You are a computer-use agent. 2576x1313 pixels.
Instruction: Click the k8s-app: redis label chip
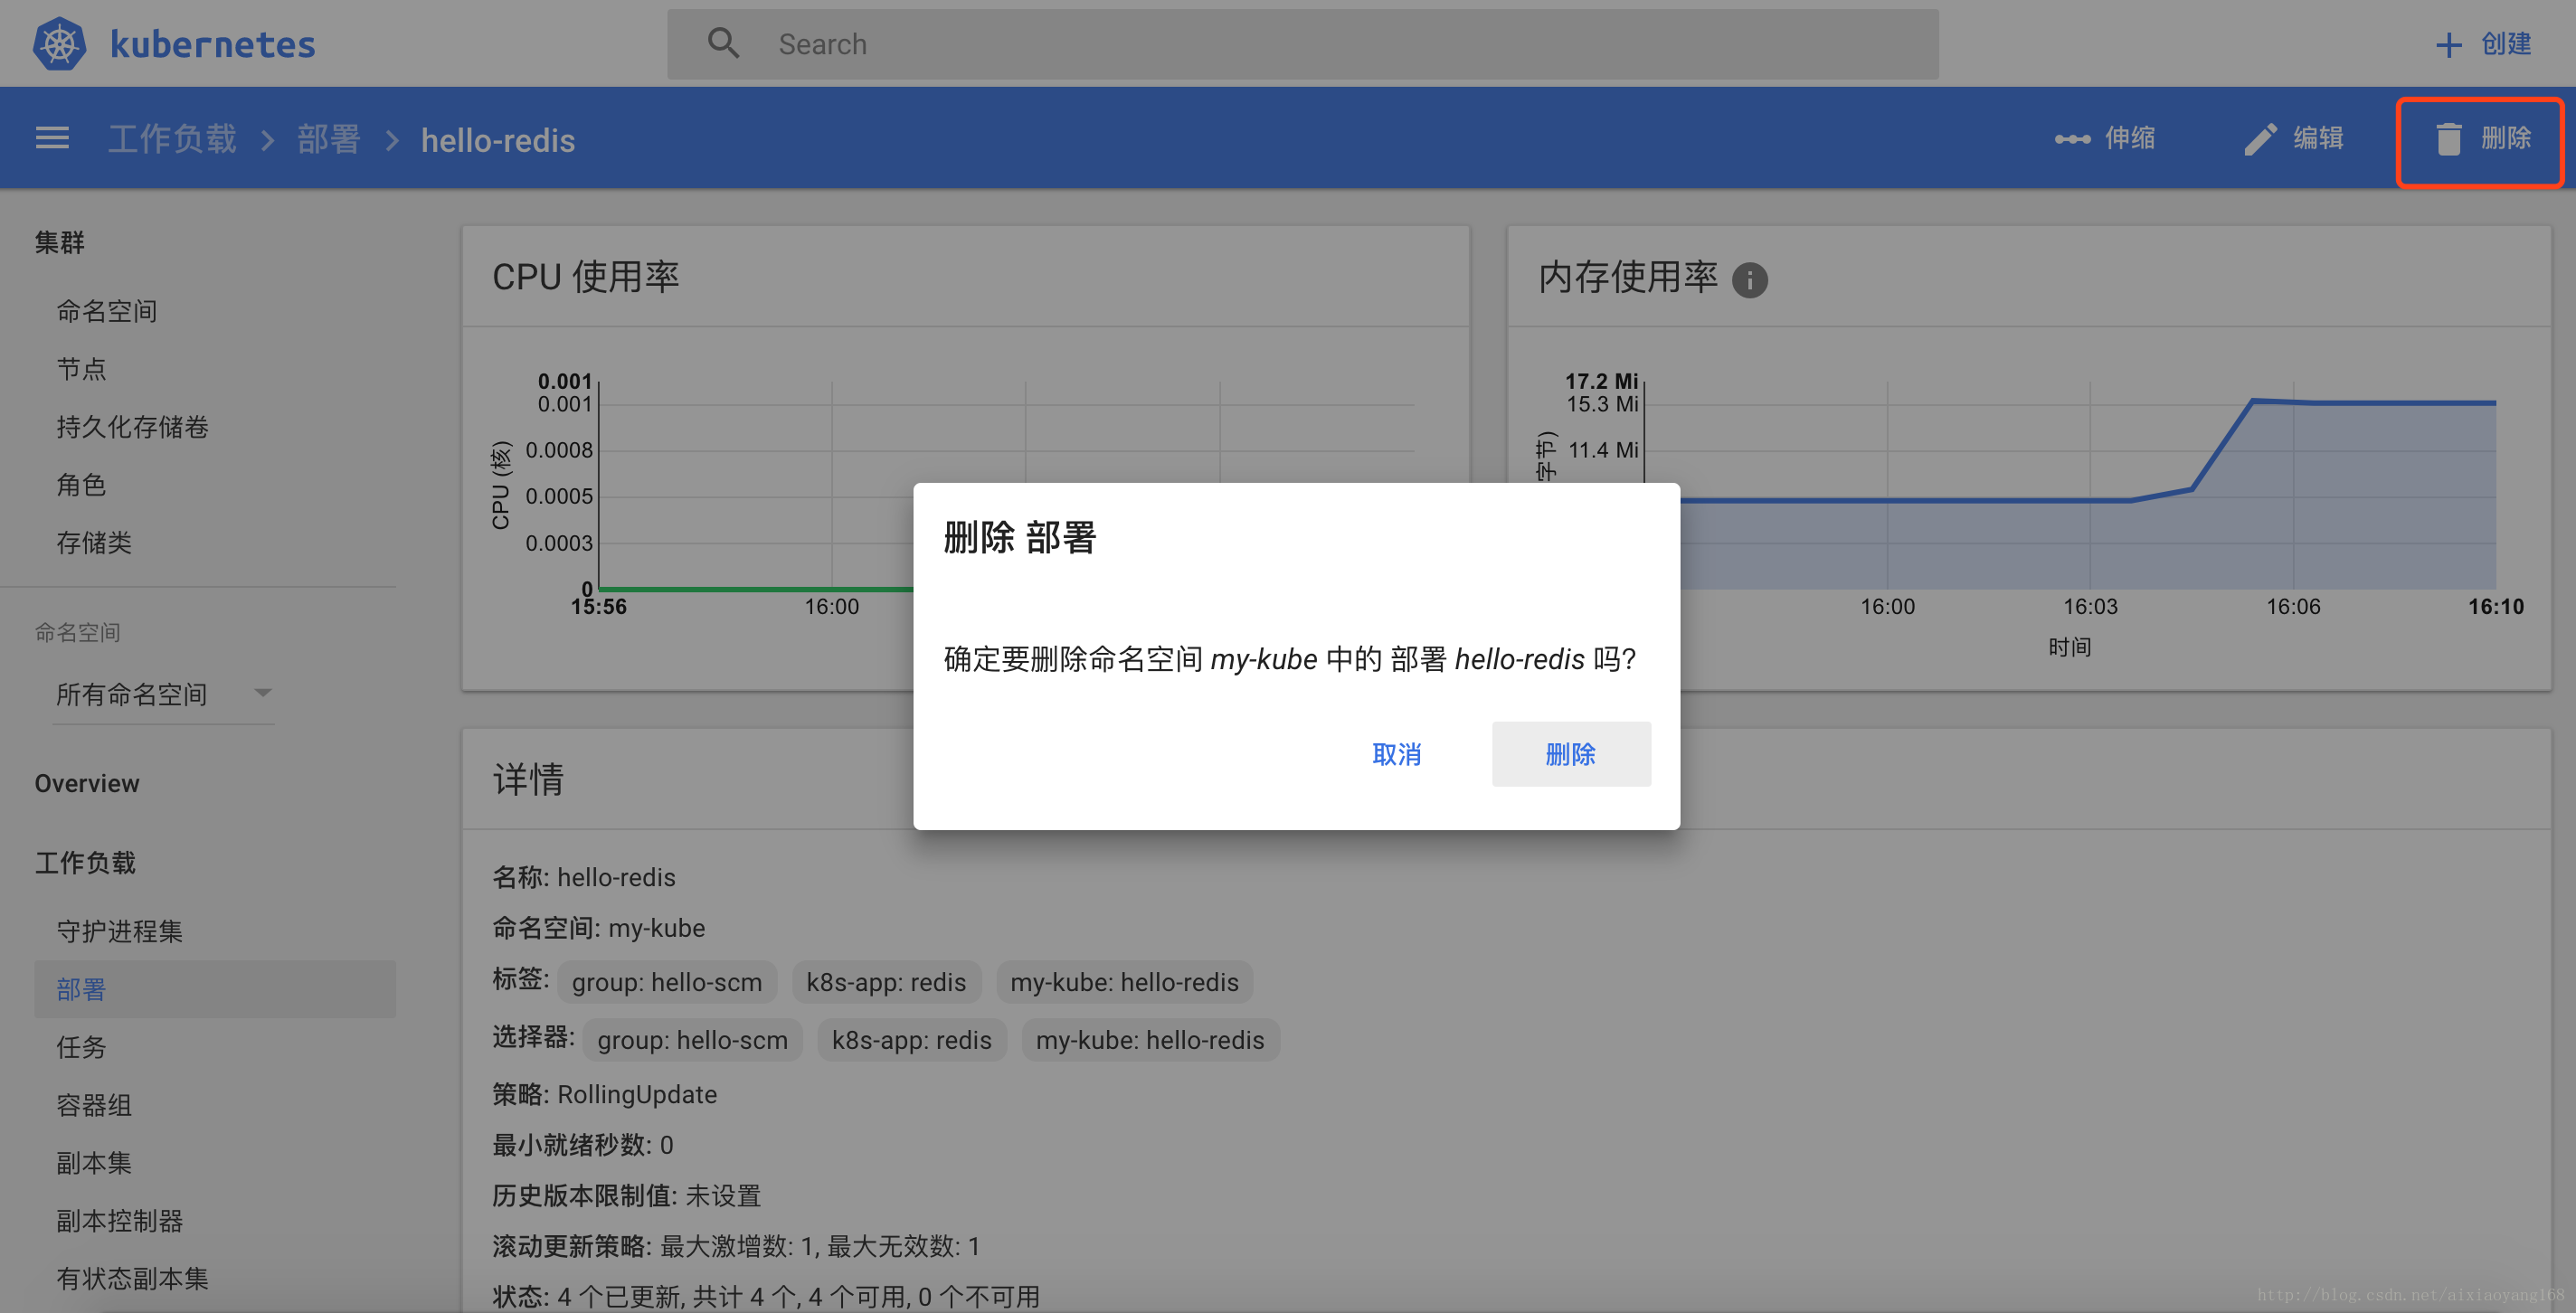(887, 982)
